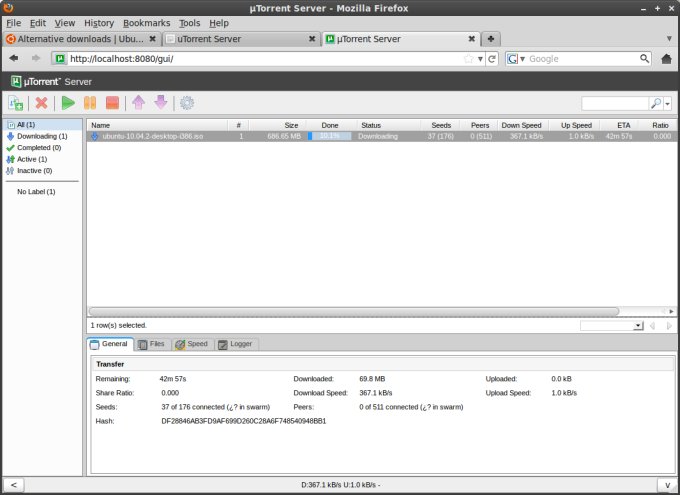
Task: Select the ubuntu-10.04.2-desktop-i386.iso torrent row
Action: click(x=382, y=136)
